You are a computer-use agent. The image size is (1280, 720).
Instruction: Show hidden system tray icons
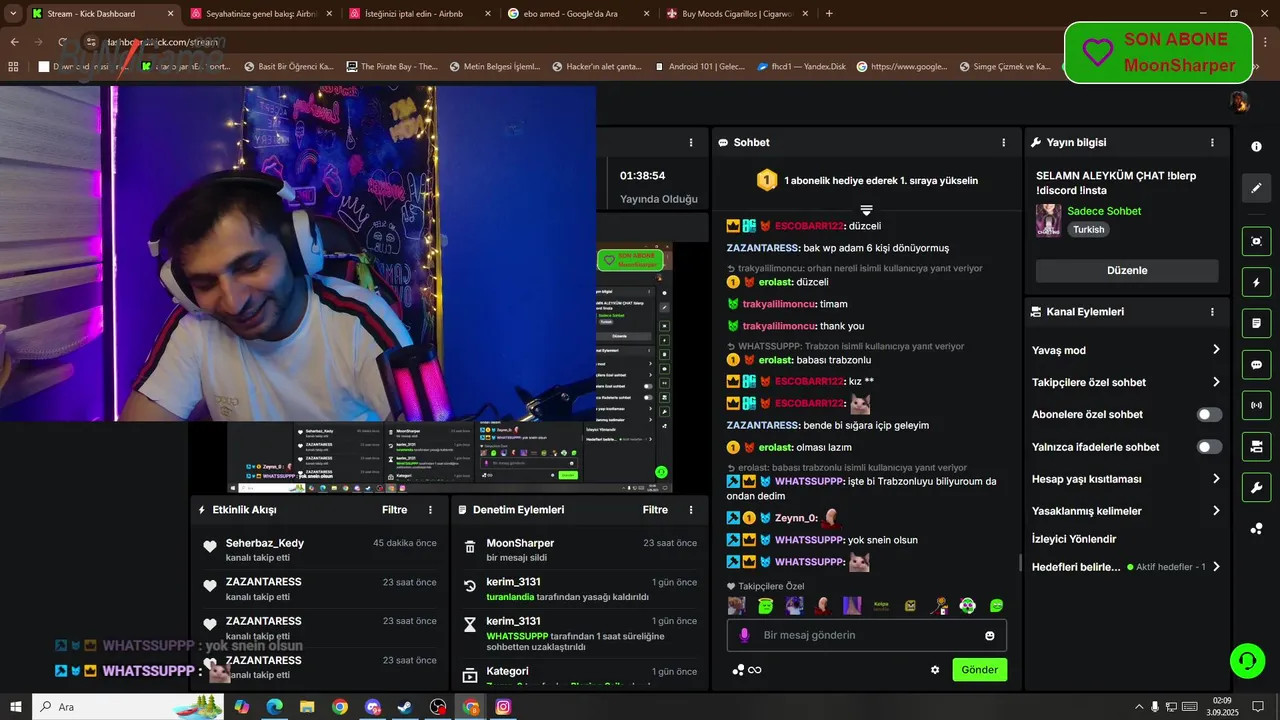pos(1140,707)
